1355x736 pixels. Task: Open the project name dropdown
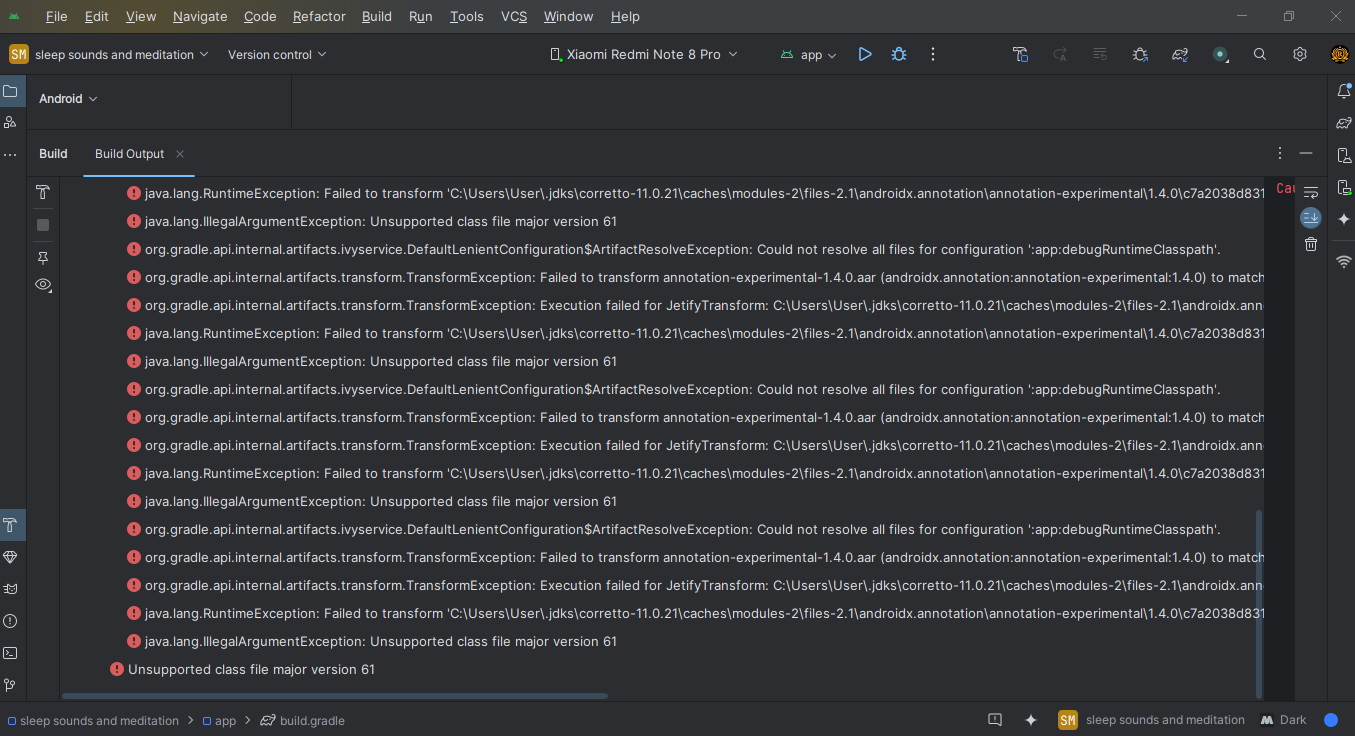pos(110,54)
